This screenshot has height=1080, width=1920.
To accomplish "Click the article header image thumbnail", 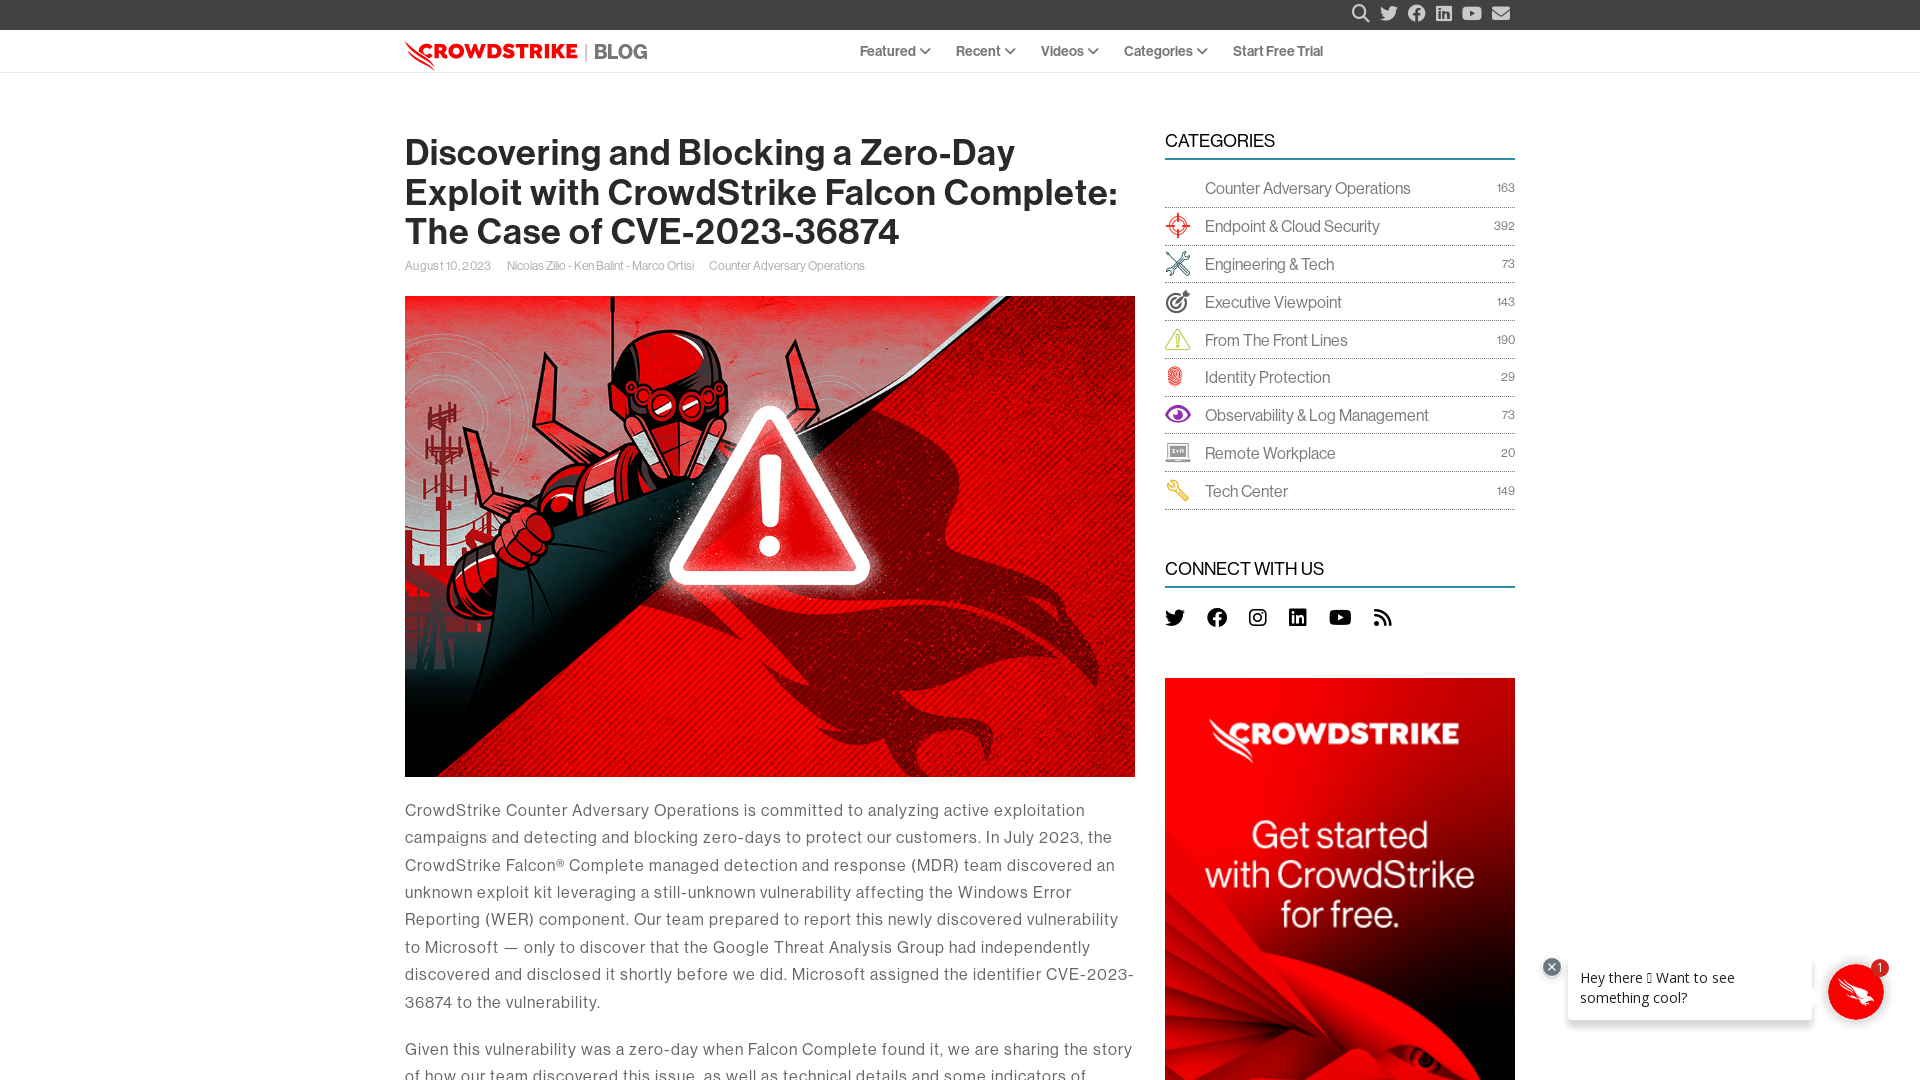I will (770, 537).
